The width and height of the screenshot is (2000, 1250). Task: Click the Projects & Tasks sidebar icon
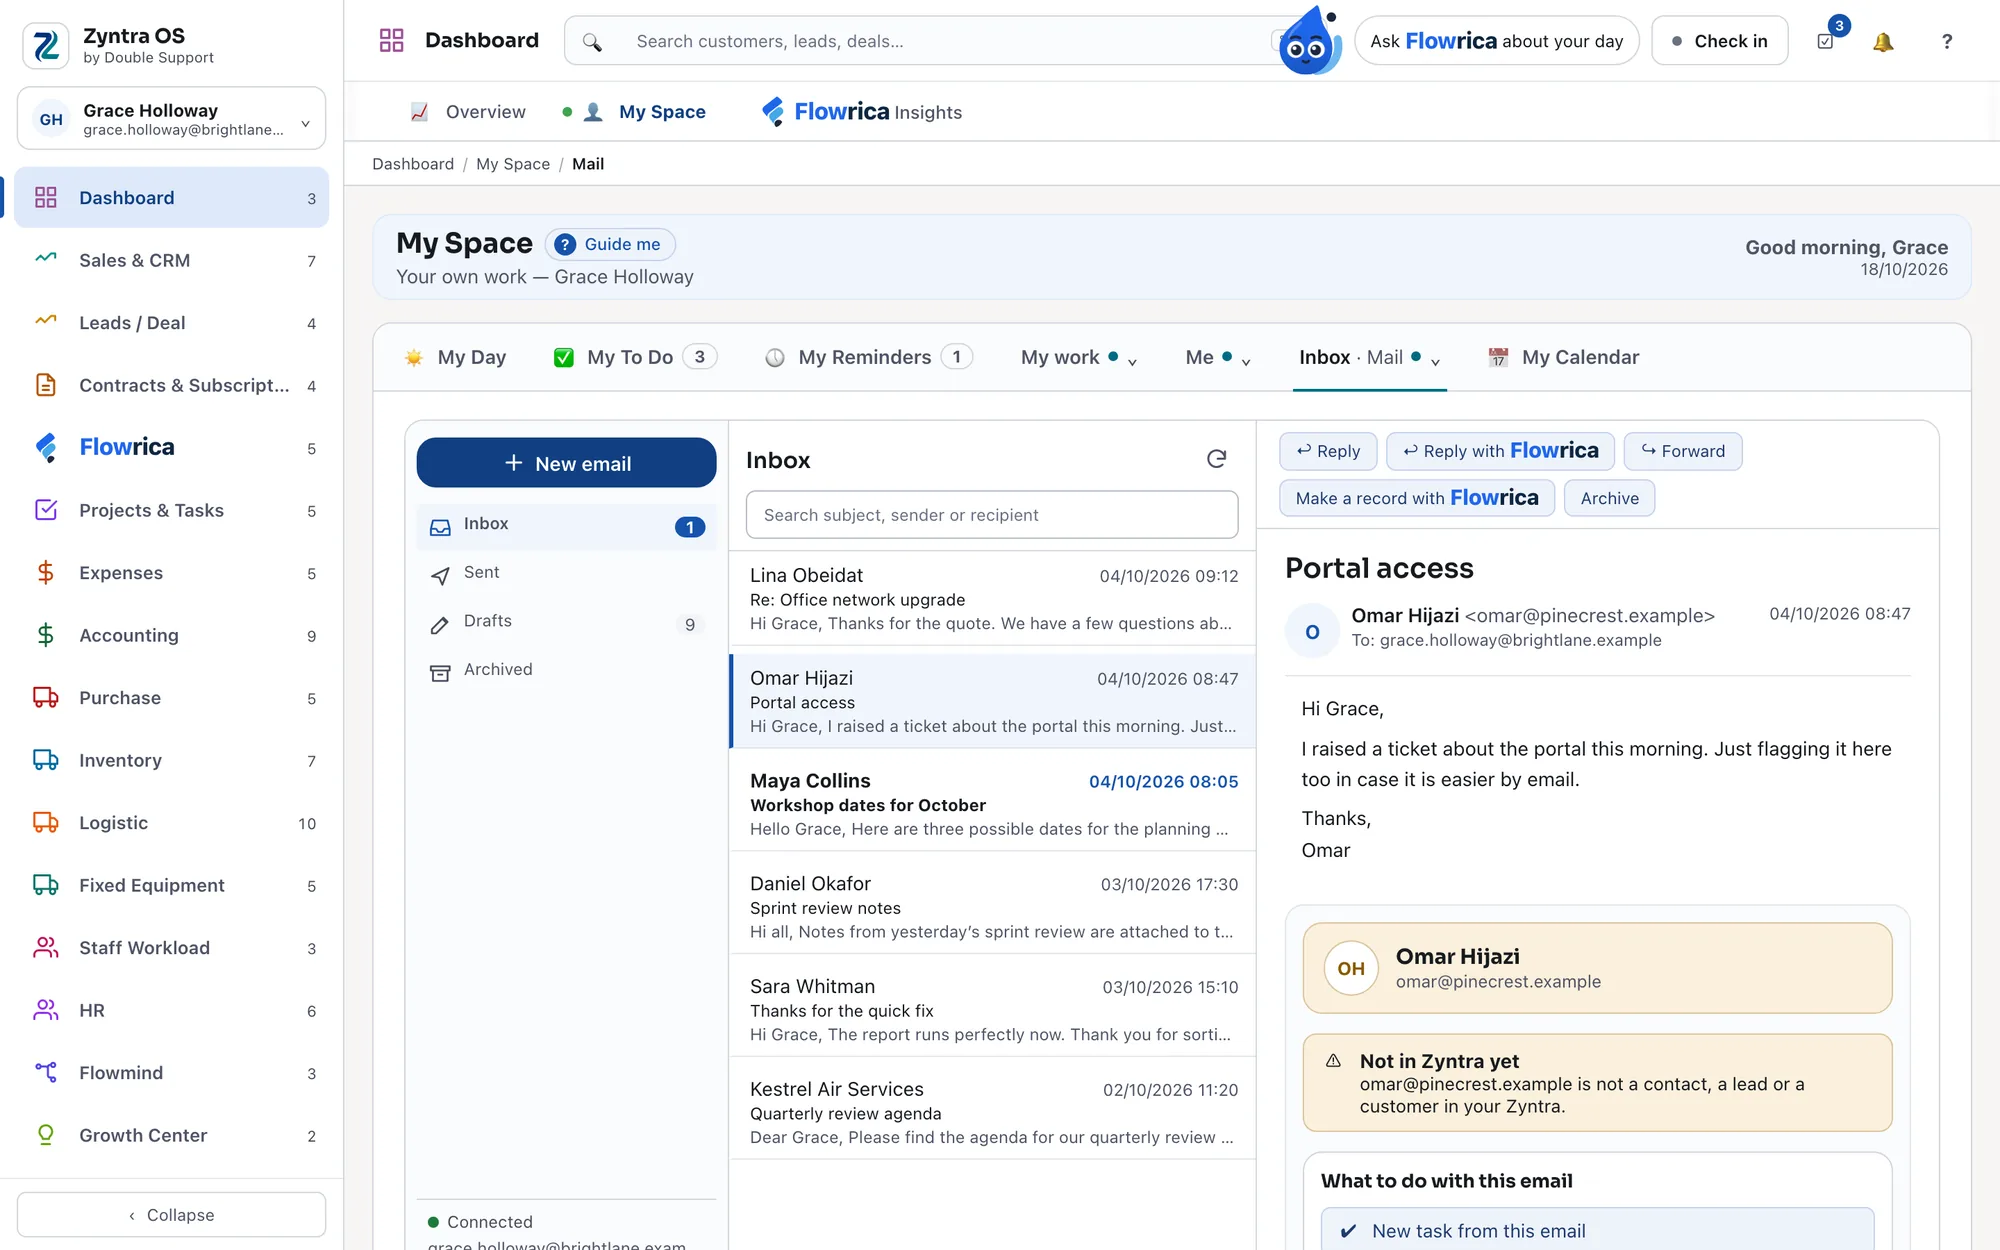tap(46, 510)
